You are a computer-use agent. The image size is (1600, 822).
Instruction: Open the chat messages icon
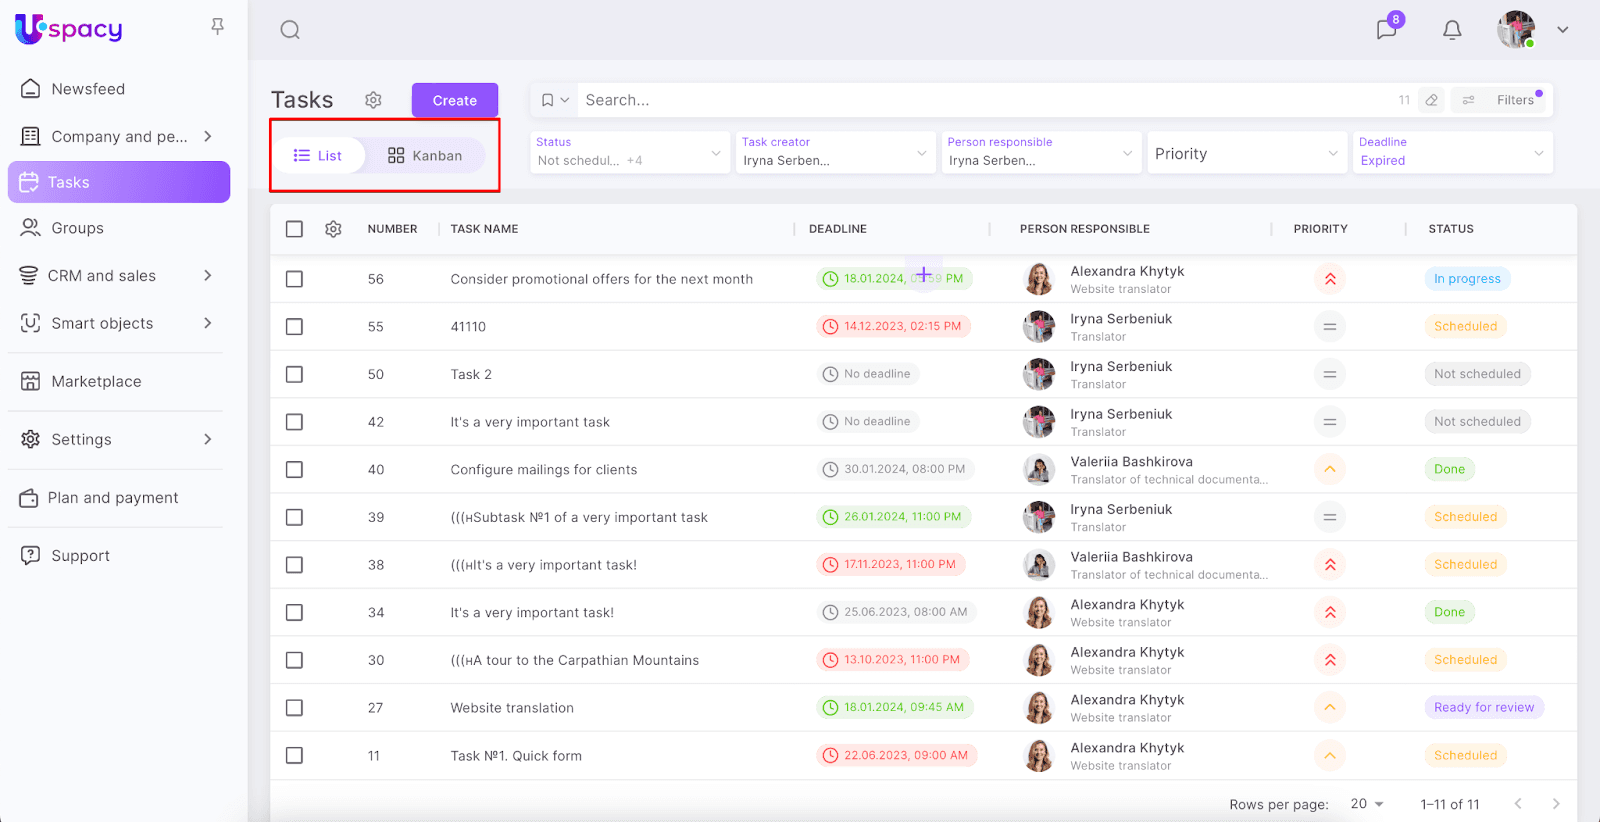click(x=1386, y=30)
